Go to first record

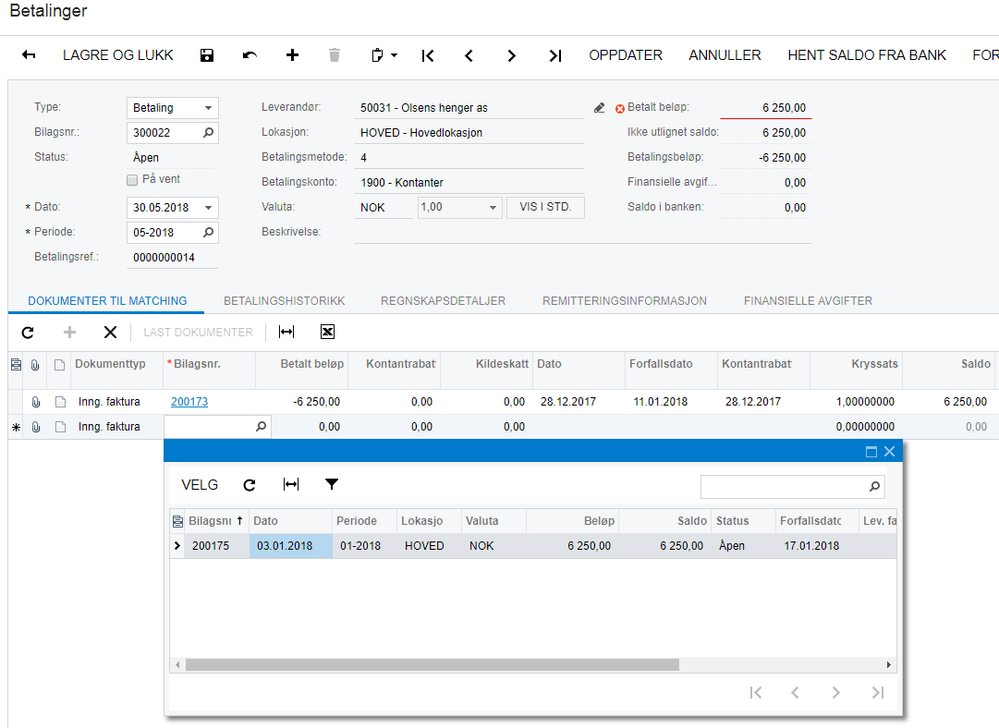(428, 56)
